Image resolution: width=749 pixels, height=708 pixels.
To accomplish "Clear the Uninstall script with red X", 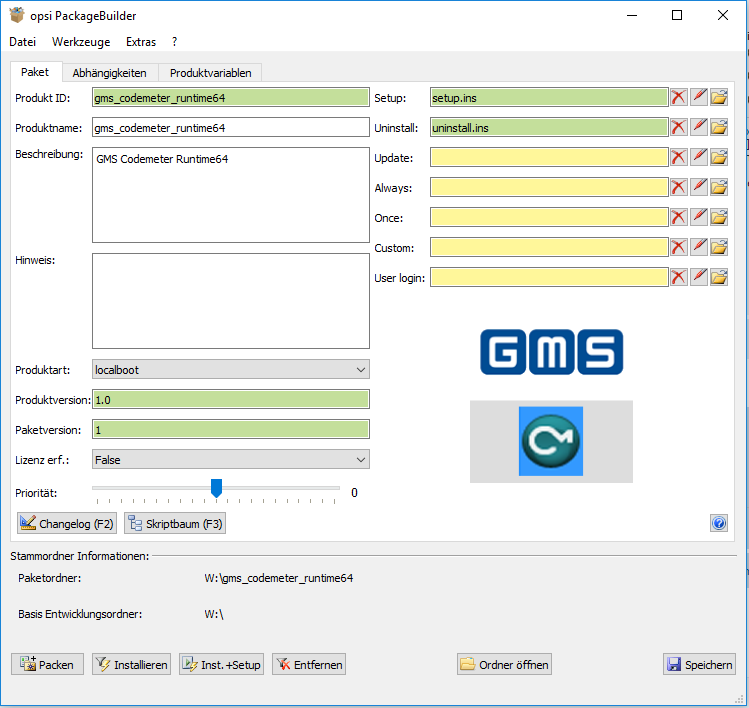I will tap(678, 128).
